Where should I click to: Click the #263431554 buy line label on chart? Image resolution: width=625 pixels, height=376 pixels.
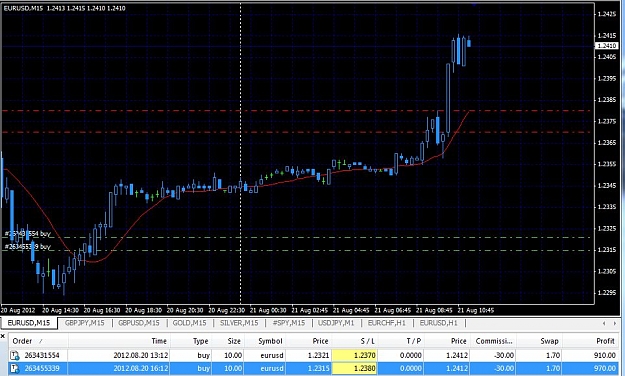(x=28, y=234)
